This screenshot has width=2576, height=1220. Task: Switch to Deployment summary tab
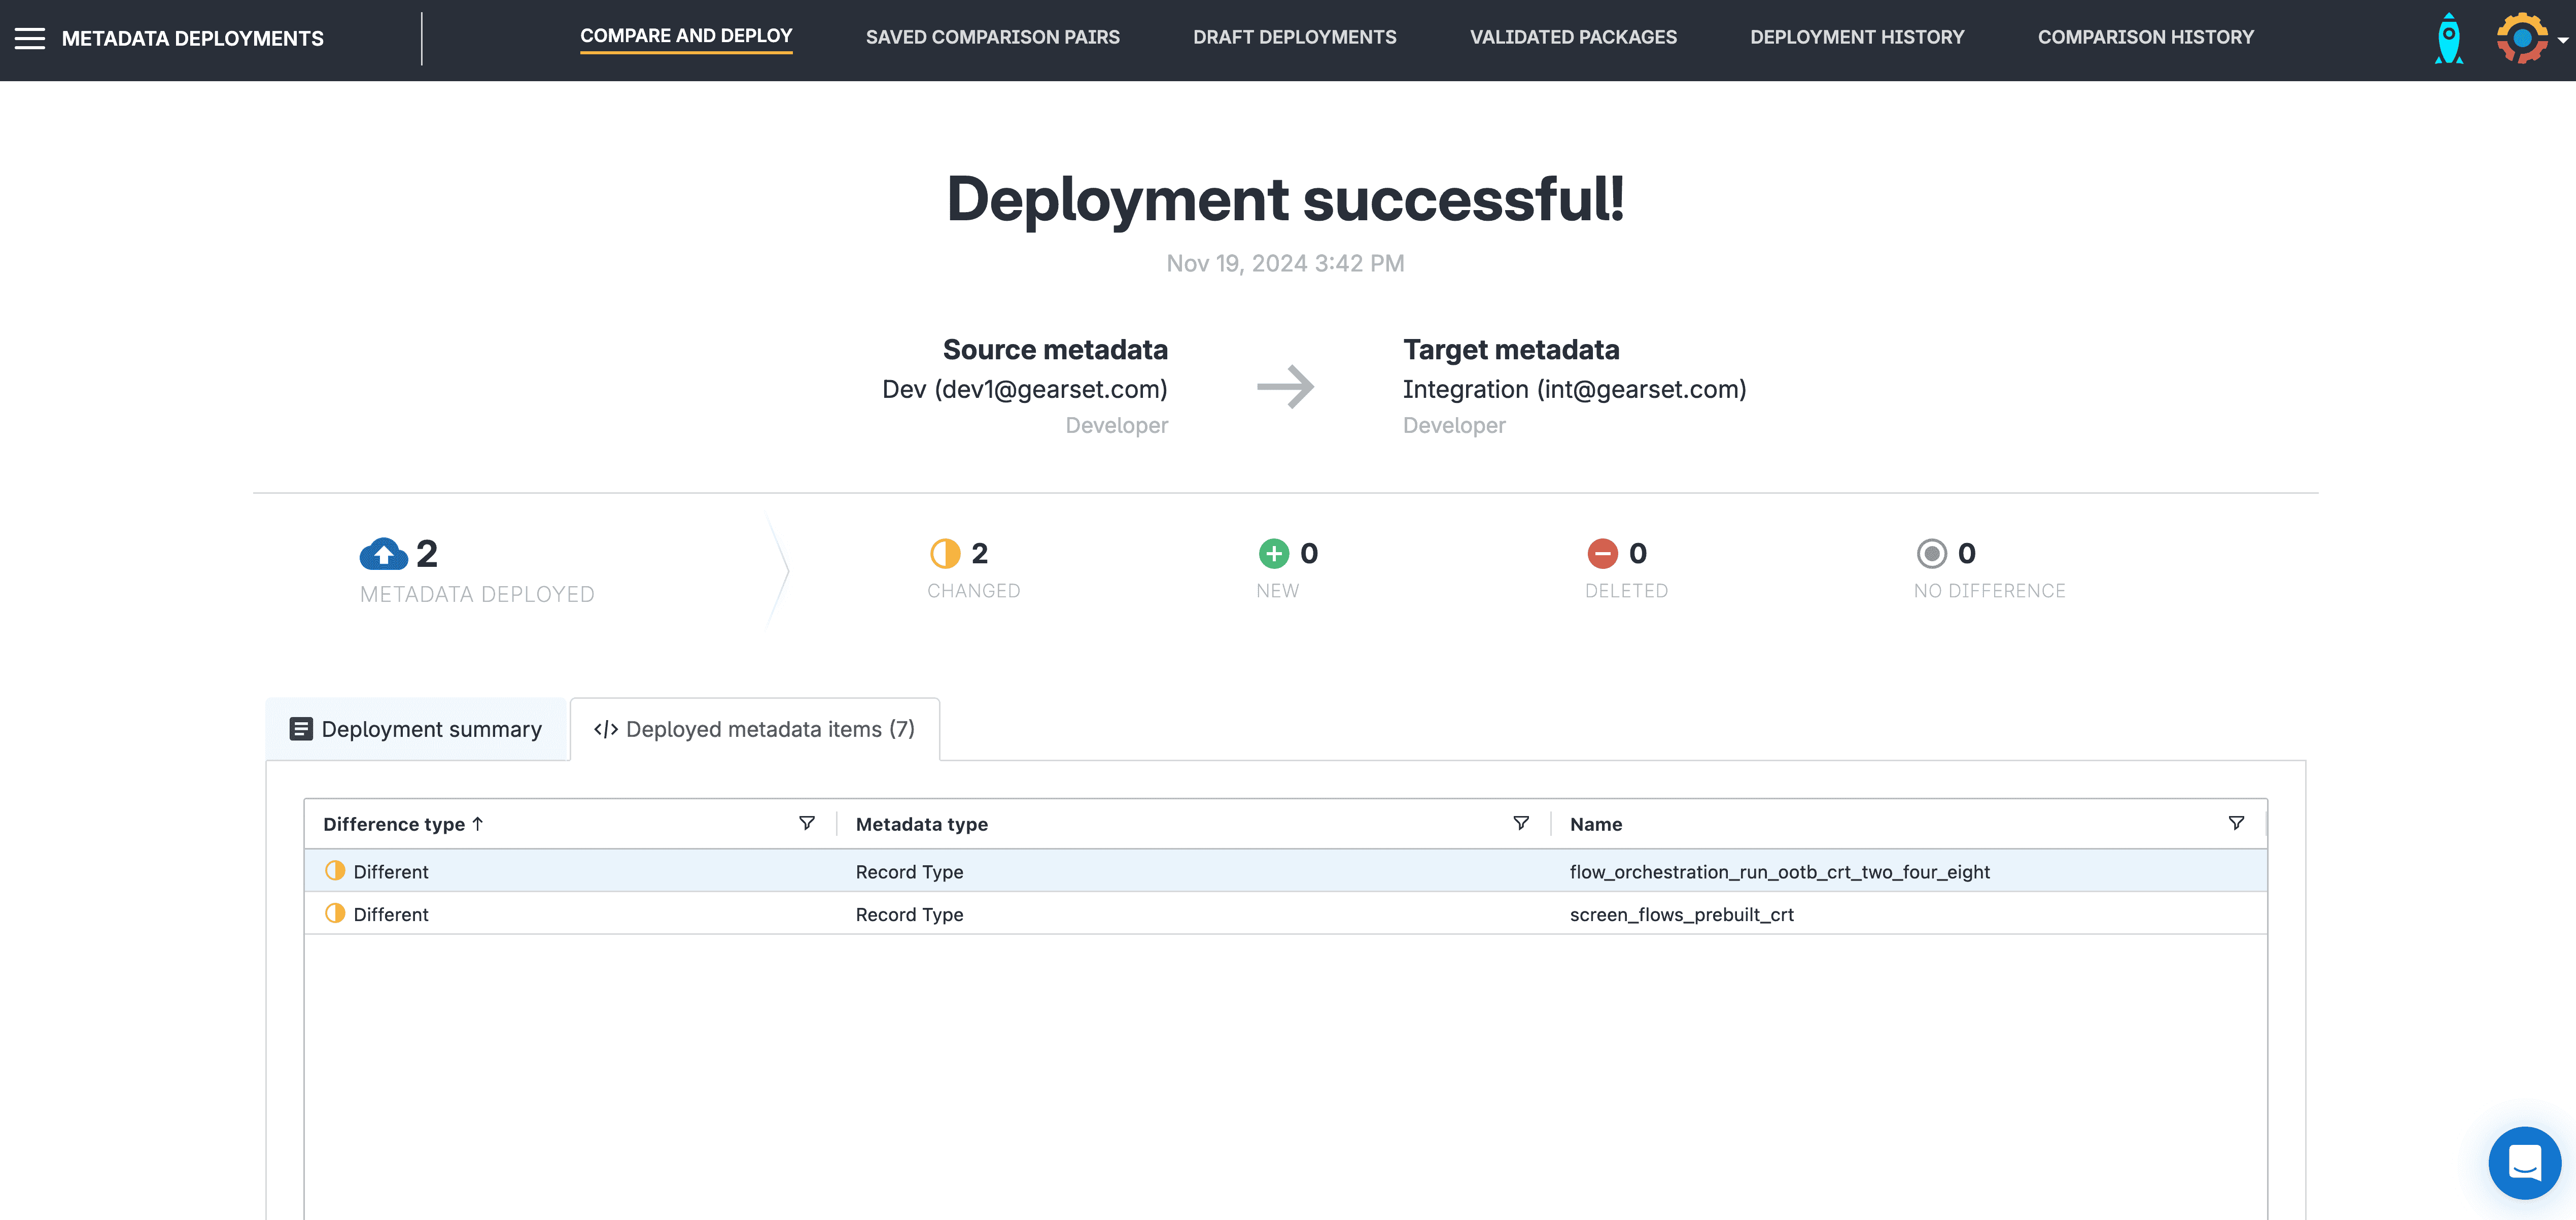click(416, 729)
